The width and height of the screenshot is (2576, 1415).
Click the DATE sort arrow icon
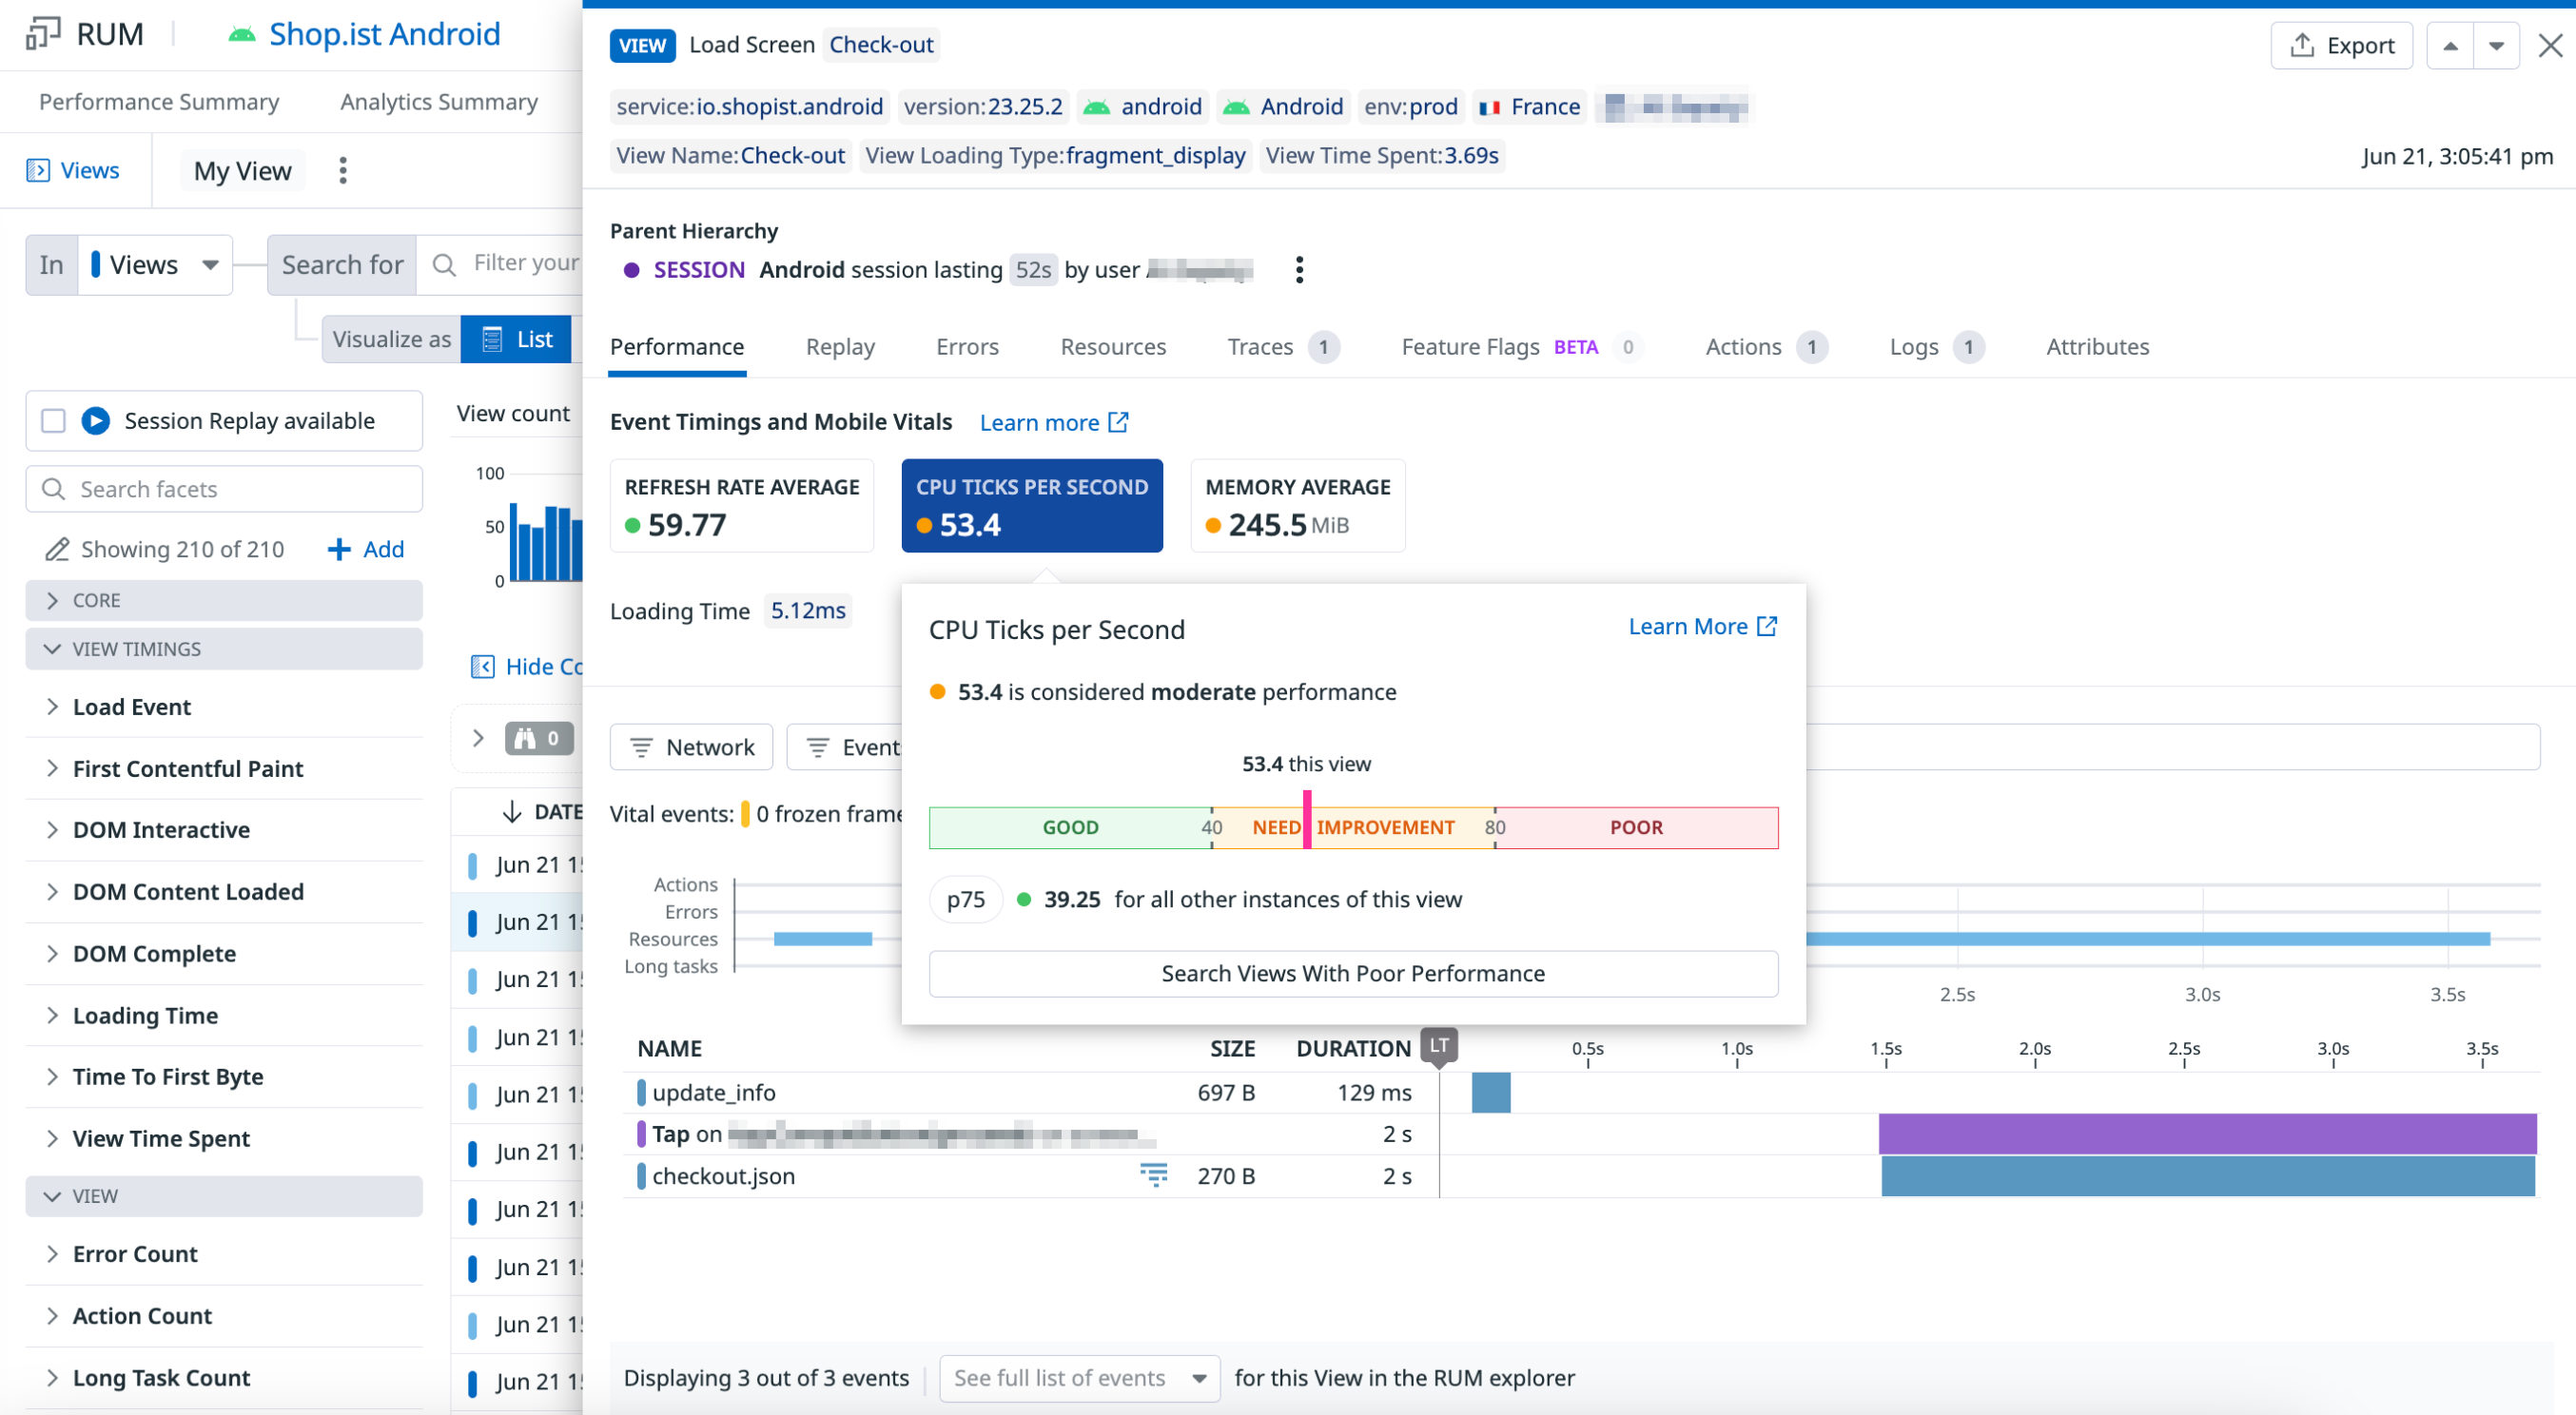(512, 812)
